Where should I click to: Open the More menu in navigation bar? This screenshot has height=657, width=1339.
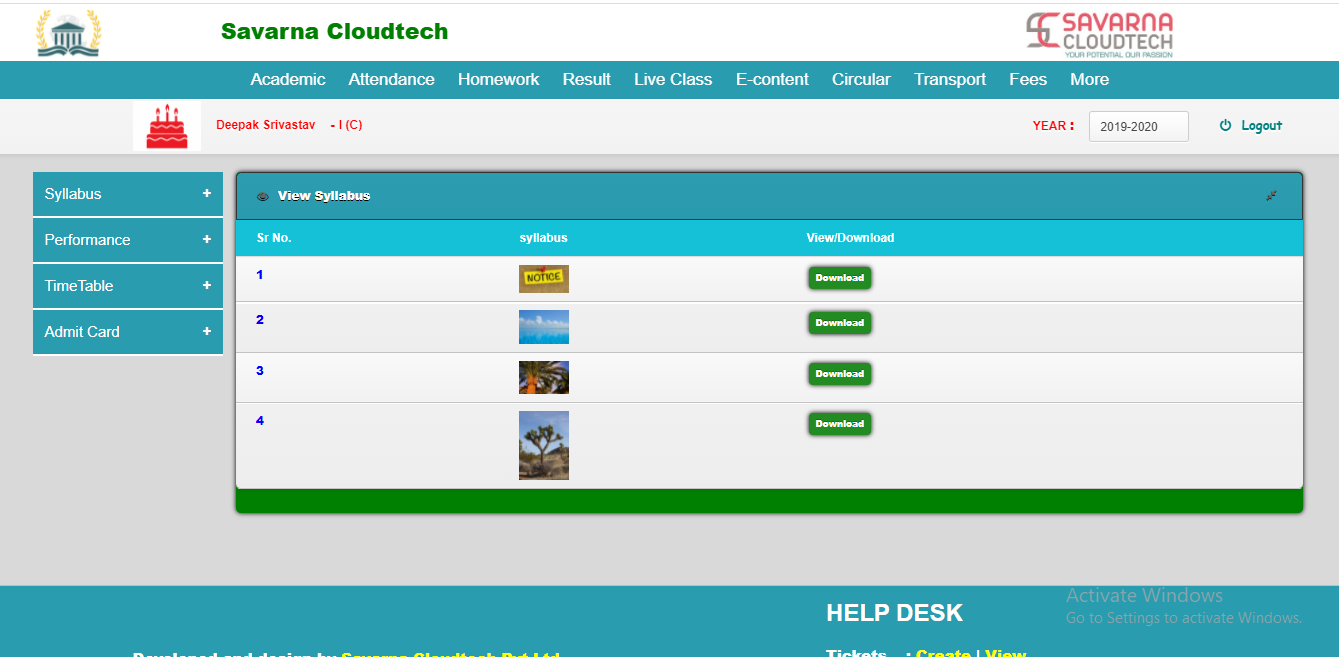coord(1089,80)
